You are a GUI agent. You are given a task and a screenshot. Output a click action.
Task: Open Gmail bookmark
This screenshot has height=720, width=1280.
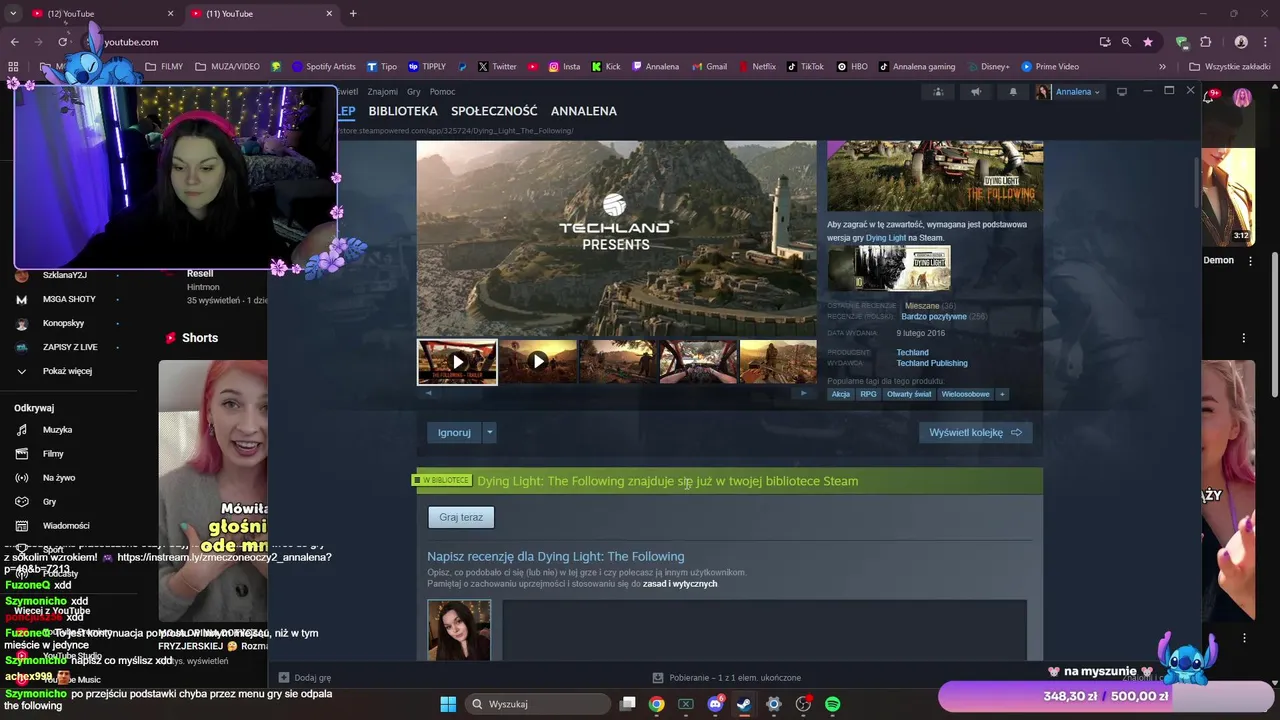[x=709, y=67]
